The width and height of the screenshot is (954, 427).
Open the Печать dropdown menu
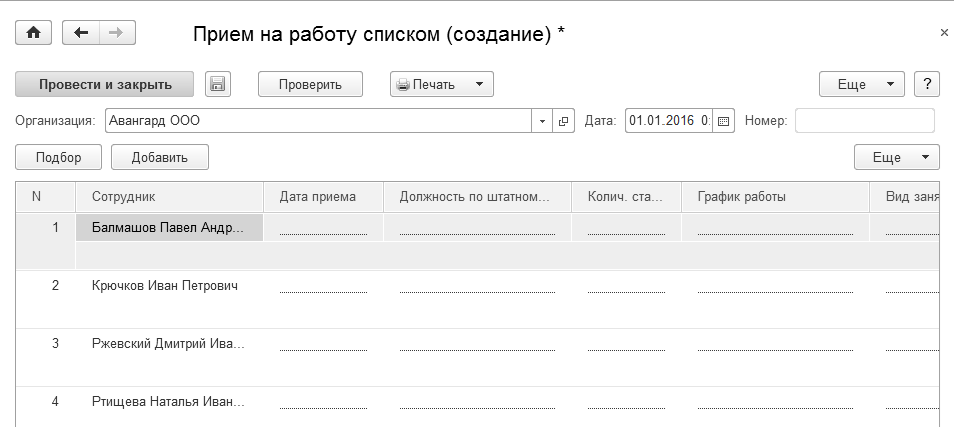click(441, 84)
